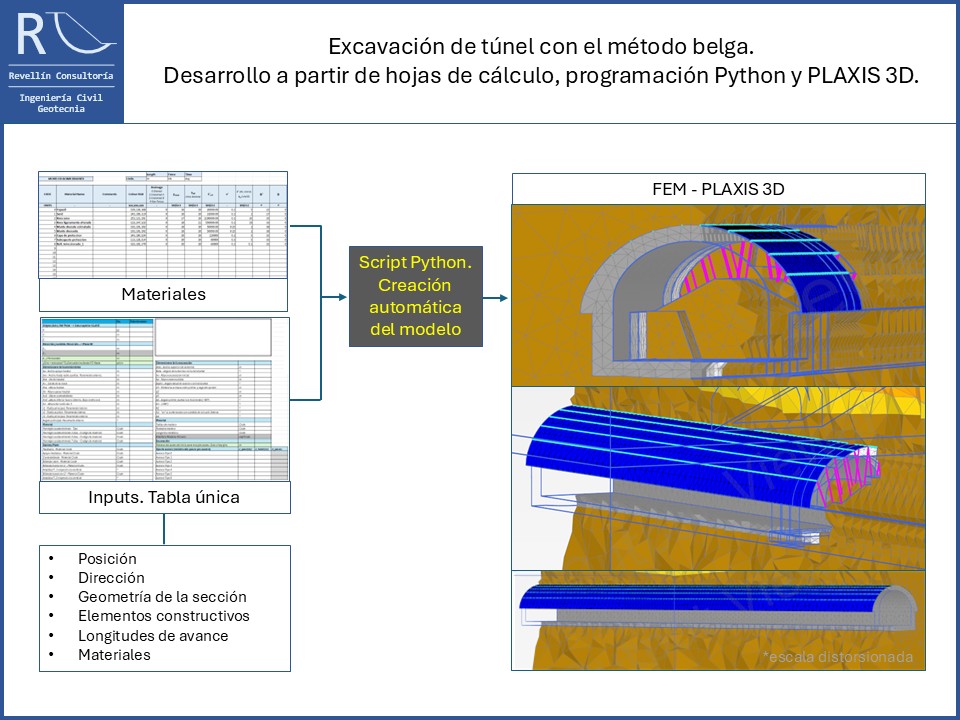This screenshot has height=720, width=960.
Task: Select the Elementos constructivos bullet item
Action: pyautogui.click(x=163, y=616)
